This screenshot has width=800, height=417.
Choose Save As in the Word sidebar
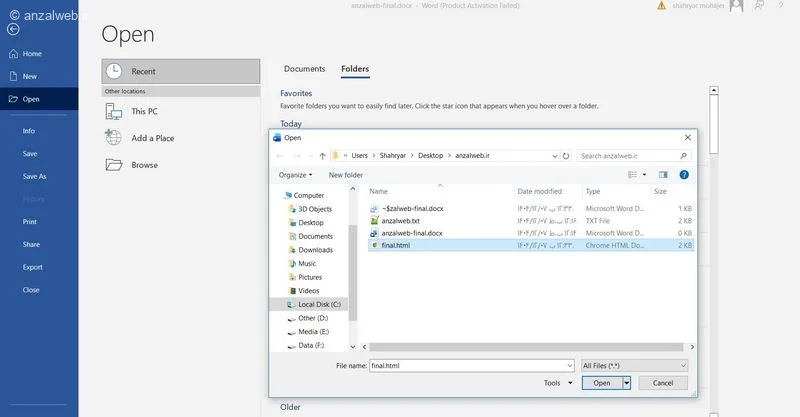click(x=34, y=177)
